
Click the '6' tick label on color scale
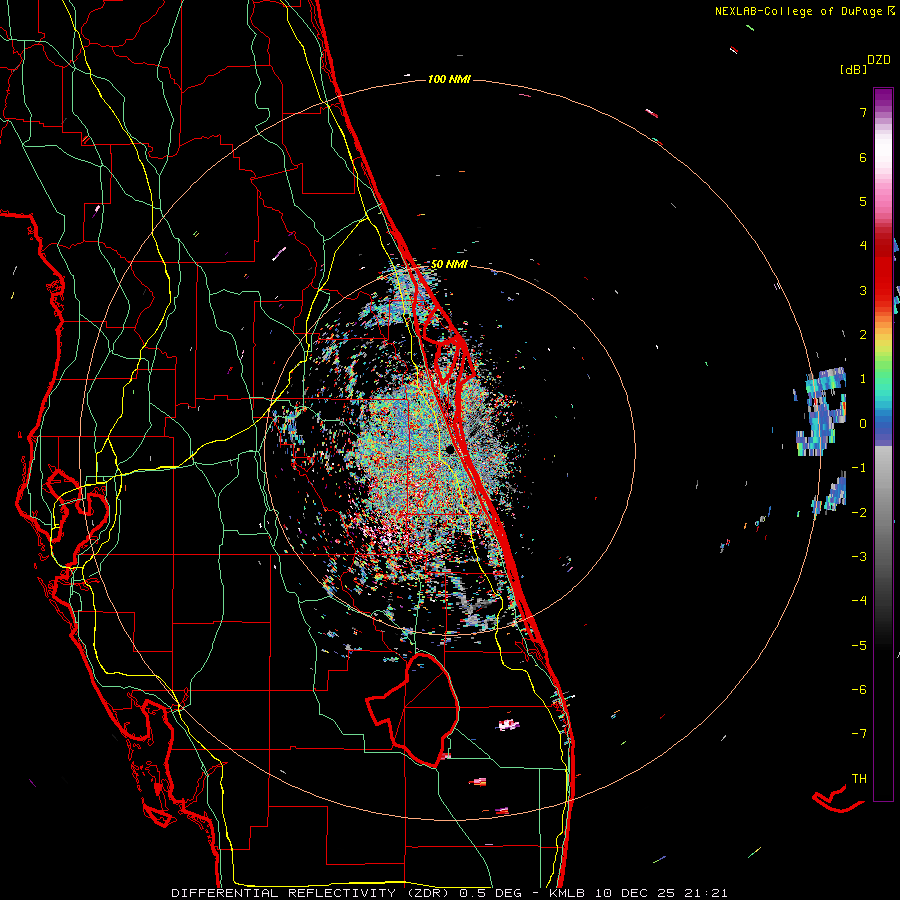click(x=863, y=157)
